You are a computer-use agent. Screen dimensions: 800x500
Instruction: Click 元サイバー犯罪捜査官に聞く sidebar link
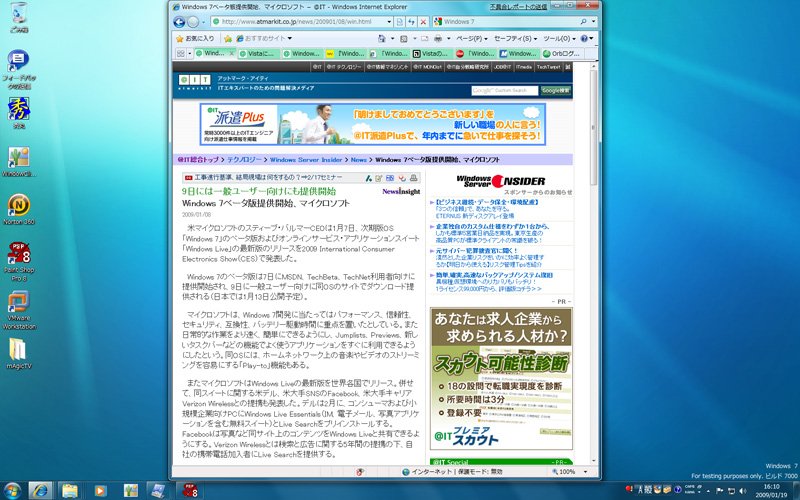pos(477,251)
